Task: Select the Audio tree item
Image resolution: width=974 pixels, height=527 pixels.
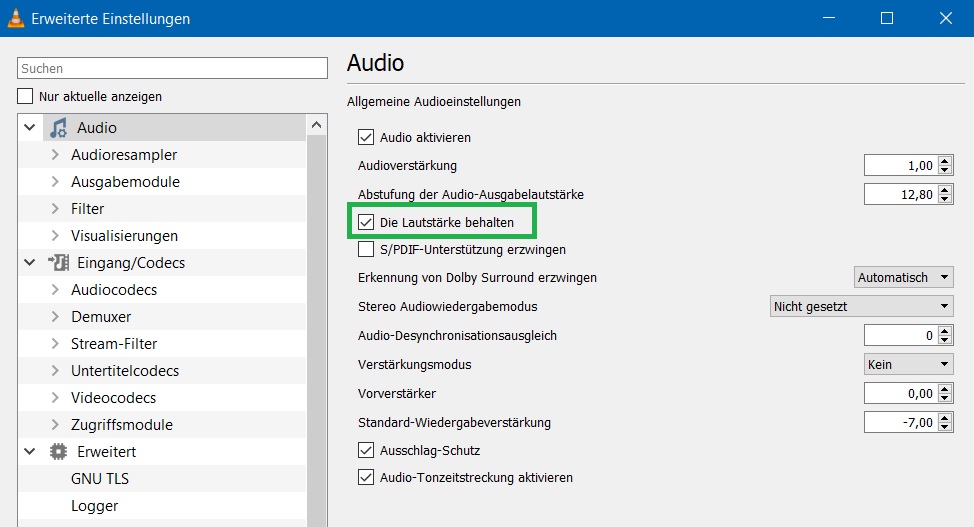Action: click(x=97, y=128)
